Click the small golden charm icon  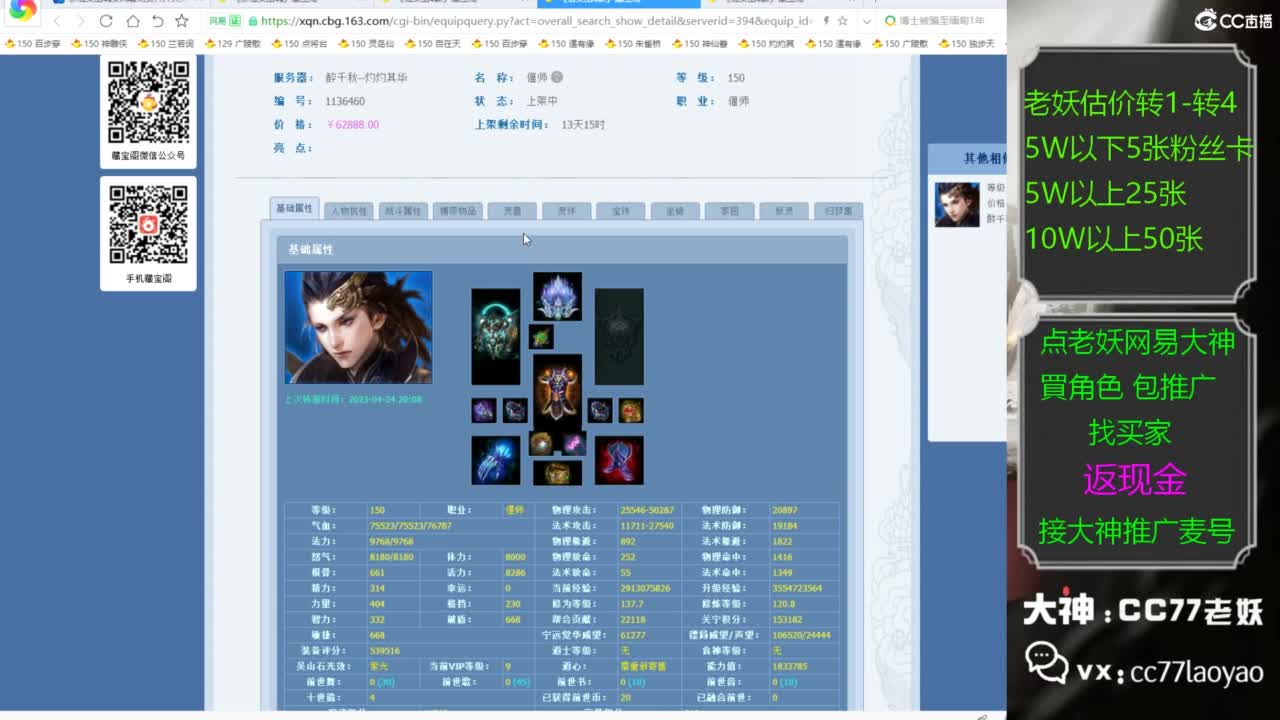pos(631,410)
